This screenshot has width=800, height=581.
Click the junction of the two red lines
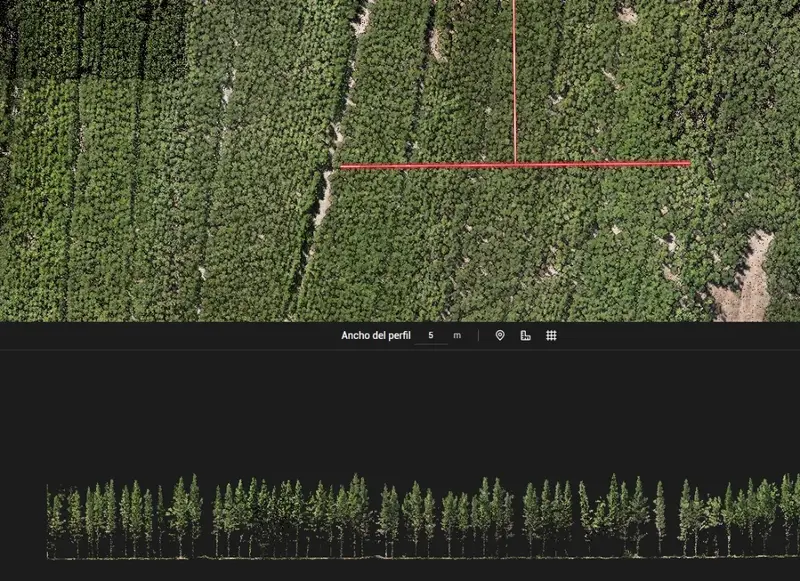pos(515,164)
